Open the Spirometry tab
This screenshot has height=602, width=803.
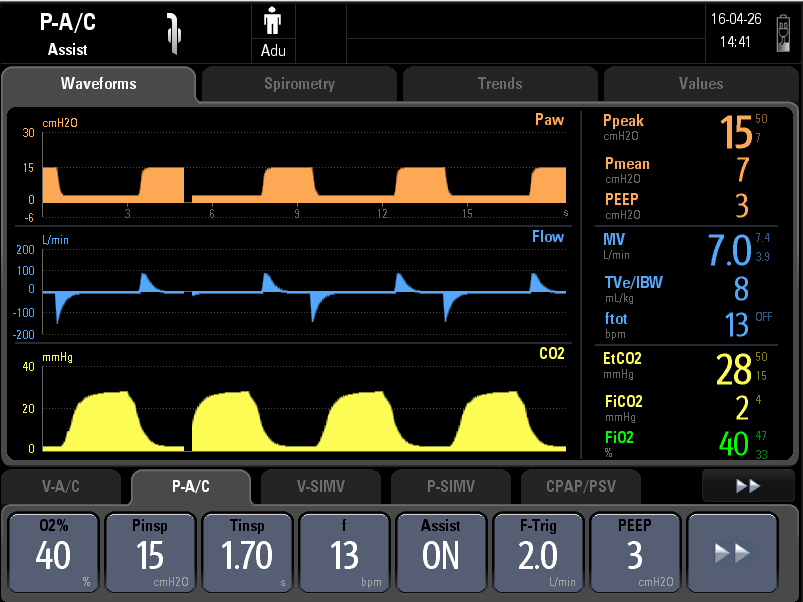point(299,84)
